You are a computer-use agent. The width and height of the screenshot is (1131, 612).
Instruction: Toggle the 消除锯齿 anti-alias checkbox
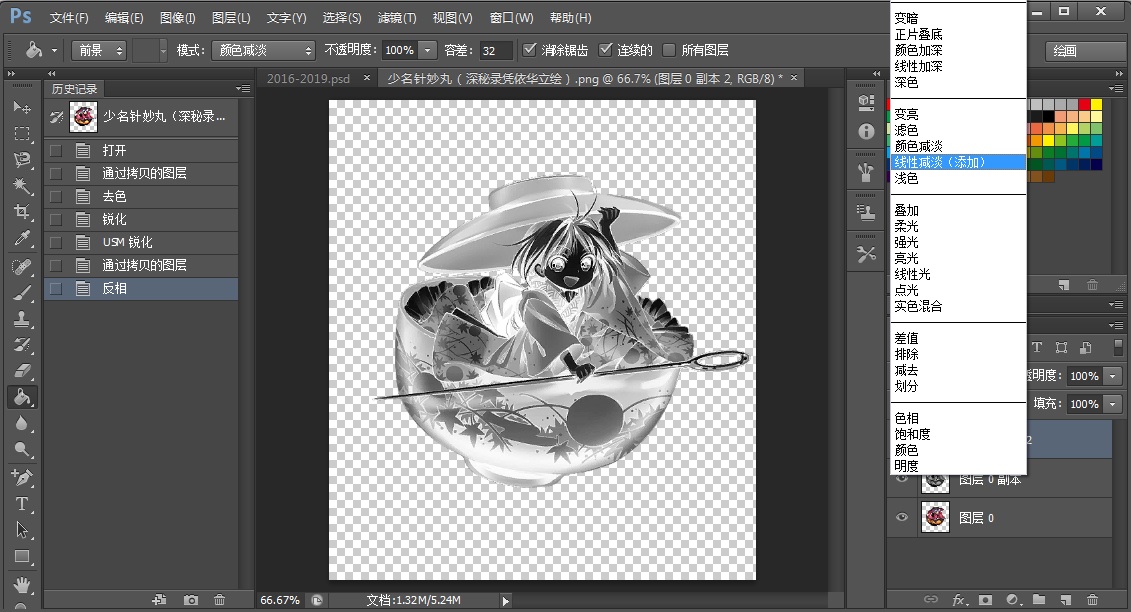pos(529,50)
